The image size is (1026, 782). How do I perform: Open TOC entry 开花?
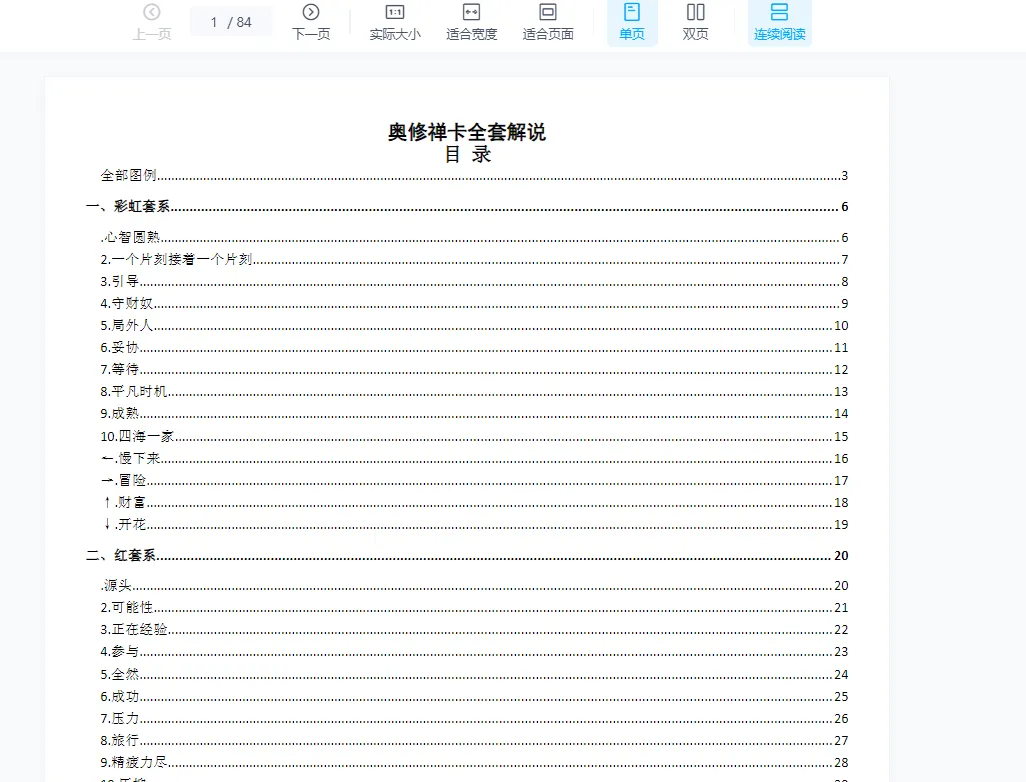click(474, 524)
